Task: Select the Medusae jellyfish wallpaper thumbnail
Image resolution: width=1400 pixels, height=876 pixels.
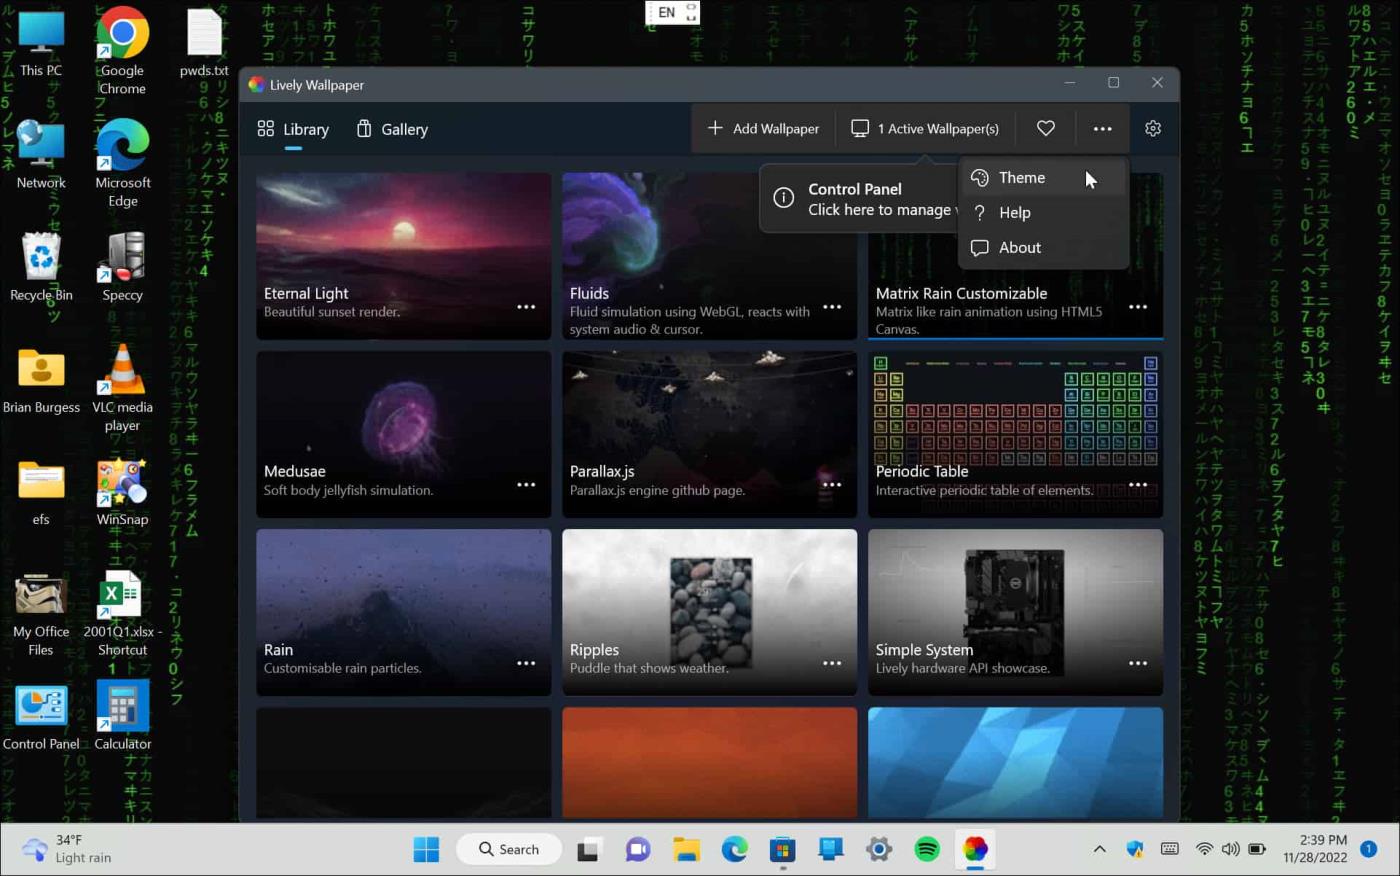Action: 403,433
